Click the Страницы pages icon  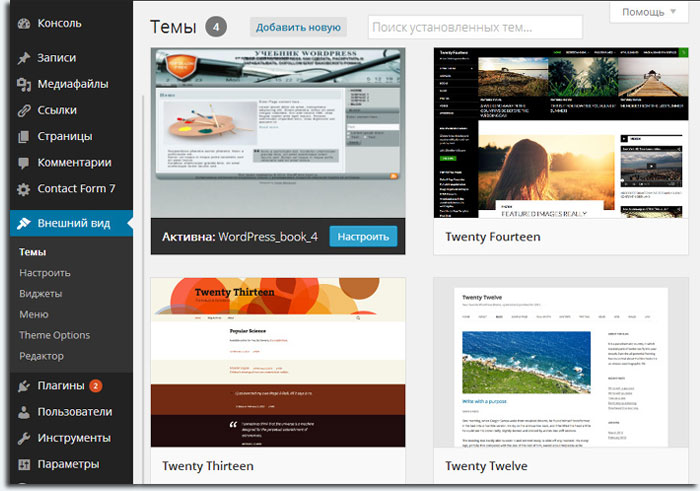24,136
